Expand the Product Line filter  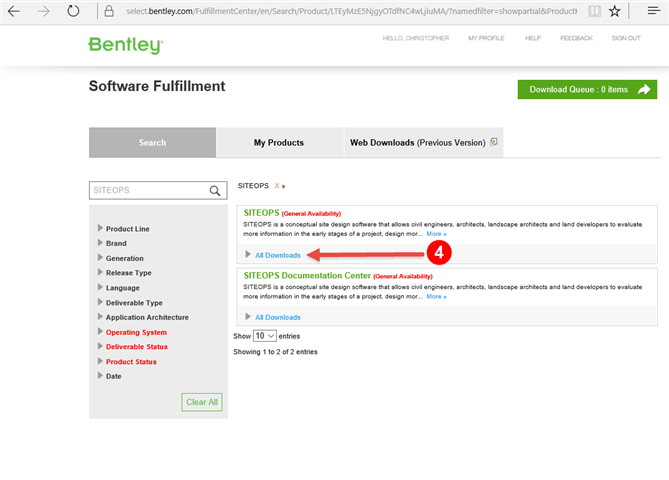(123, 229)
